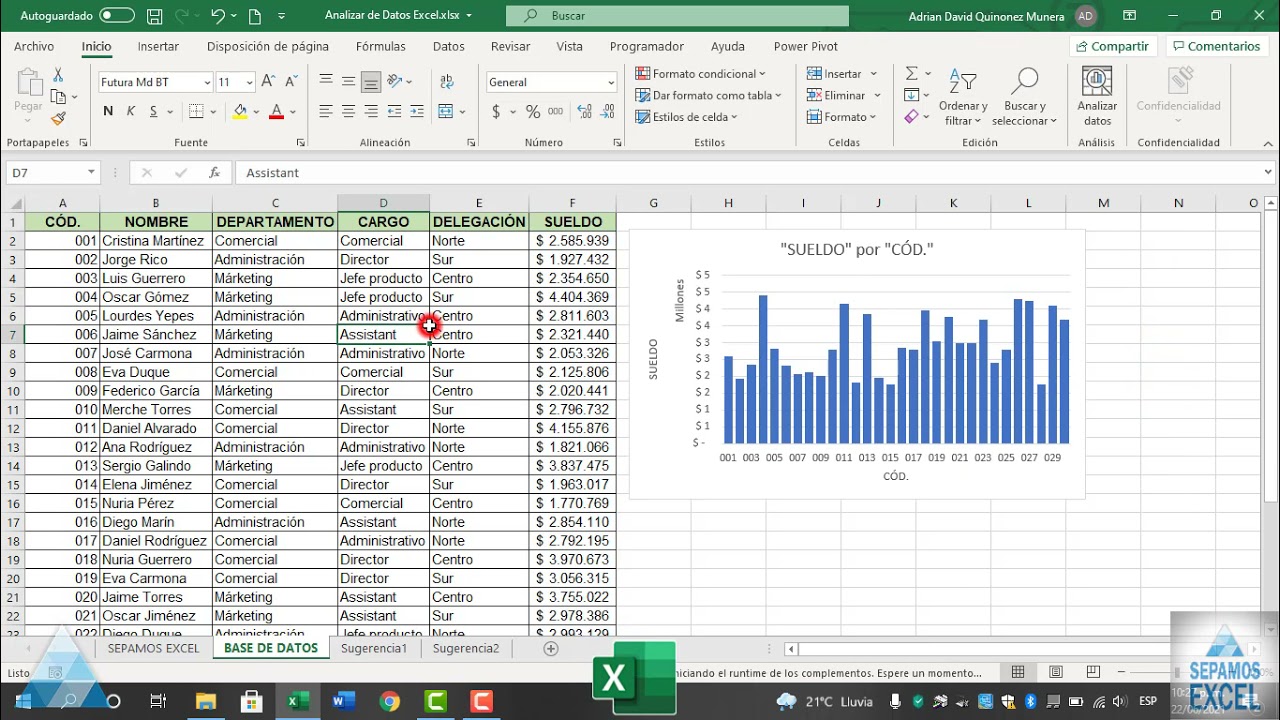Click the wrap text icon
Viewport: 1280px width, 720px height.
coord(445,81)
